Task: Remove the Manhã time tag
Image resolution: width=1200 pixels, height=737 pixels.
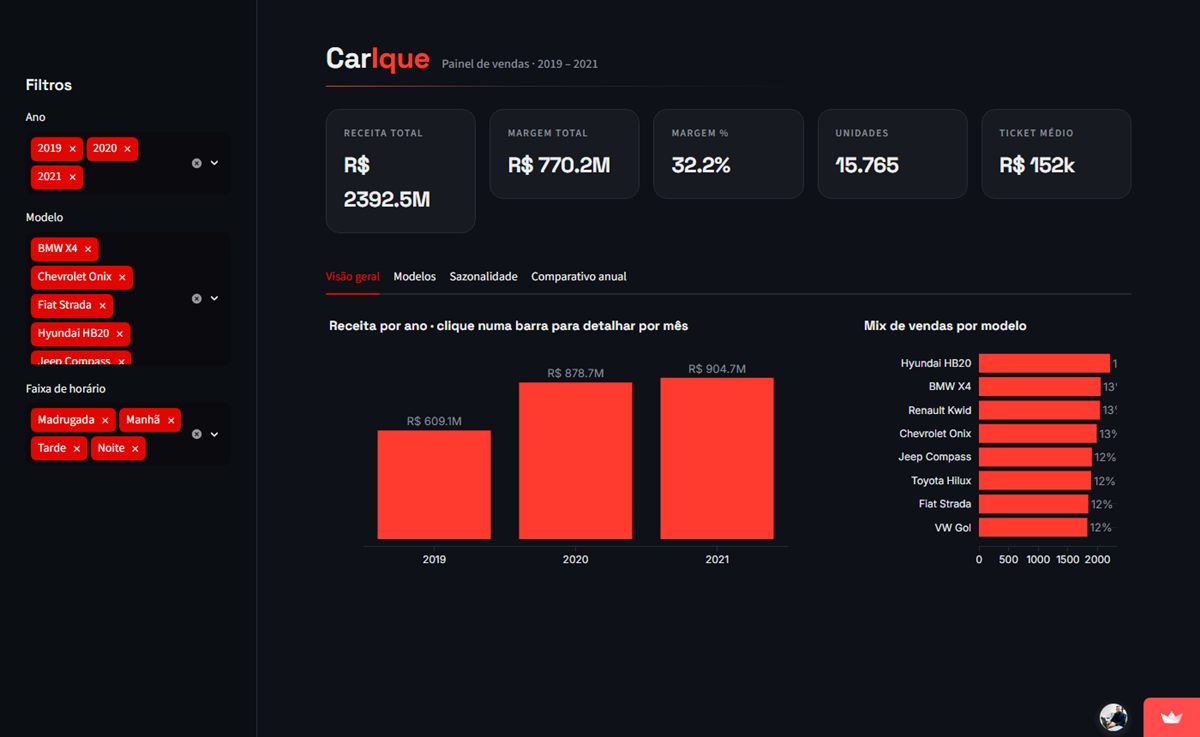Action: tap(171, 421)
